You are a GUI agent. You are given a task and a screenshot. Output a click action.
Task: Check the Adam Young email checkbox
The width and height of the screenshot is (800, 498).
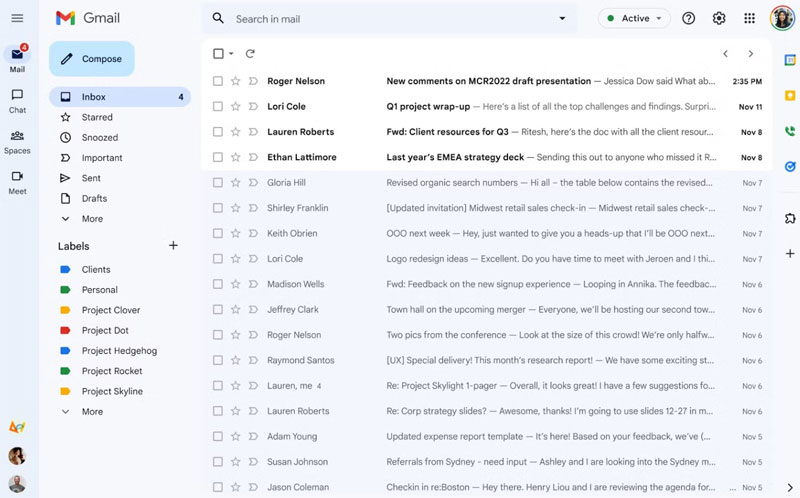pyautogui.click(x=218, y=436)
